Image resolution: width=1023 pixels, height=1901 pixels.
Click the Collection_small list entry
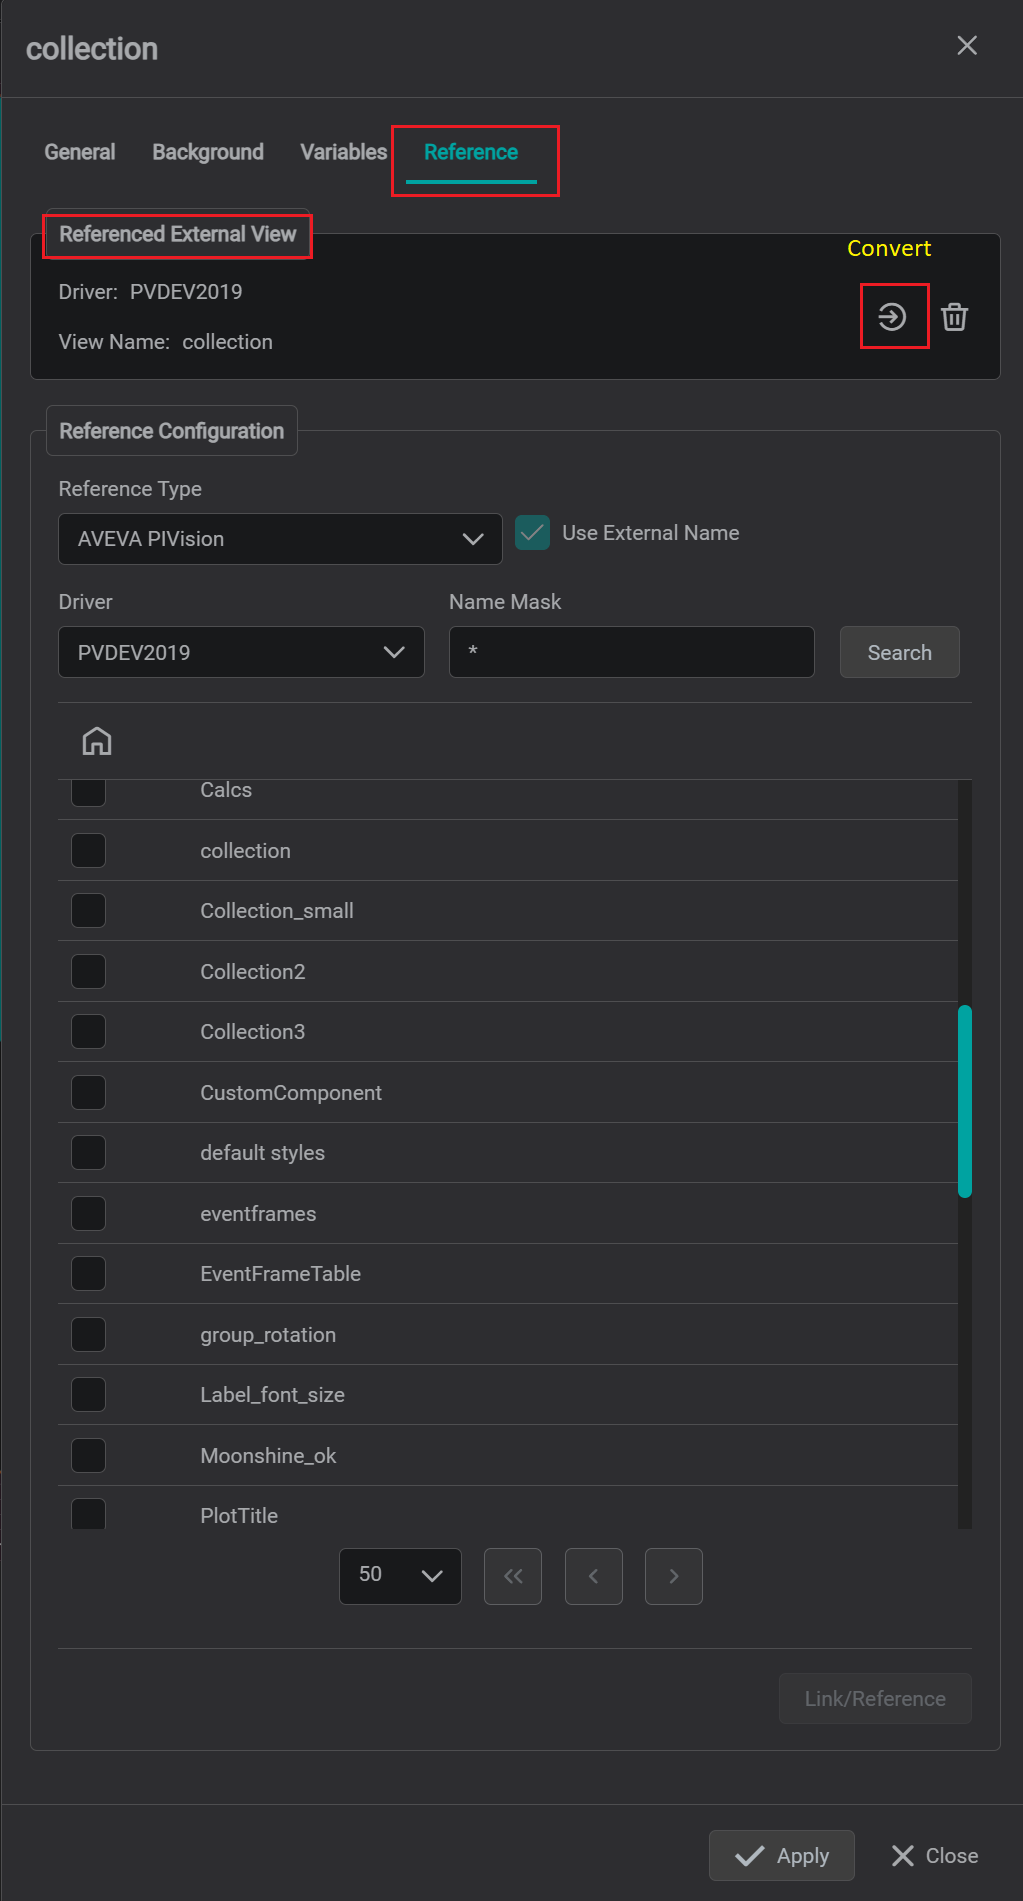pos(277,911)
